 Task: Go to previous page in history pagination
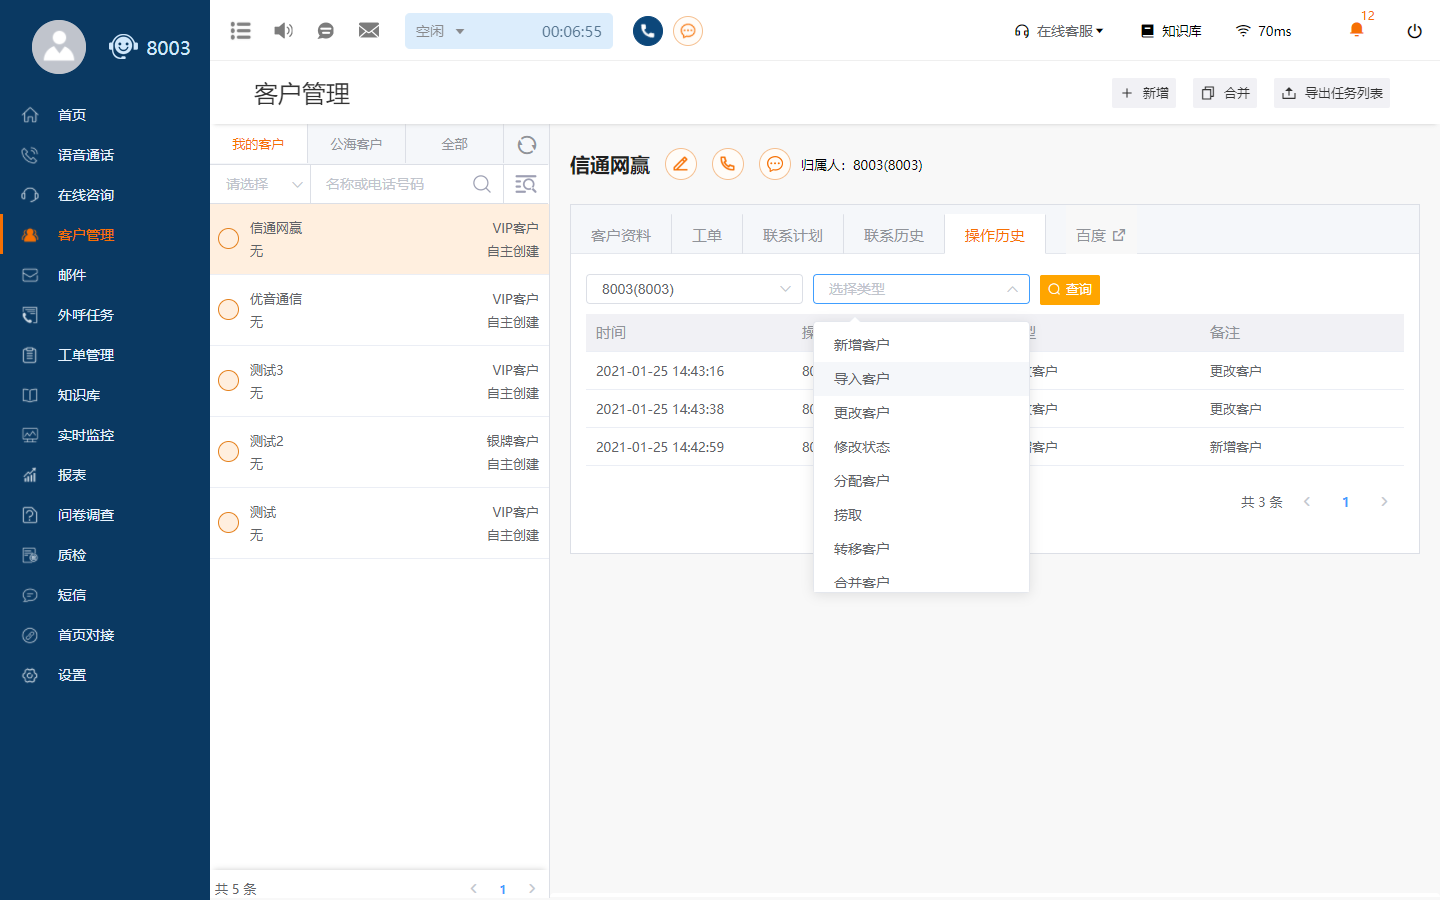1307,502
